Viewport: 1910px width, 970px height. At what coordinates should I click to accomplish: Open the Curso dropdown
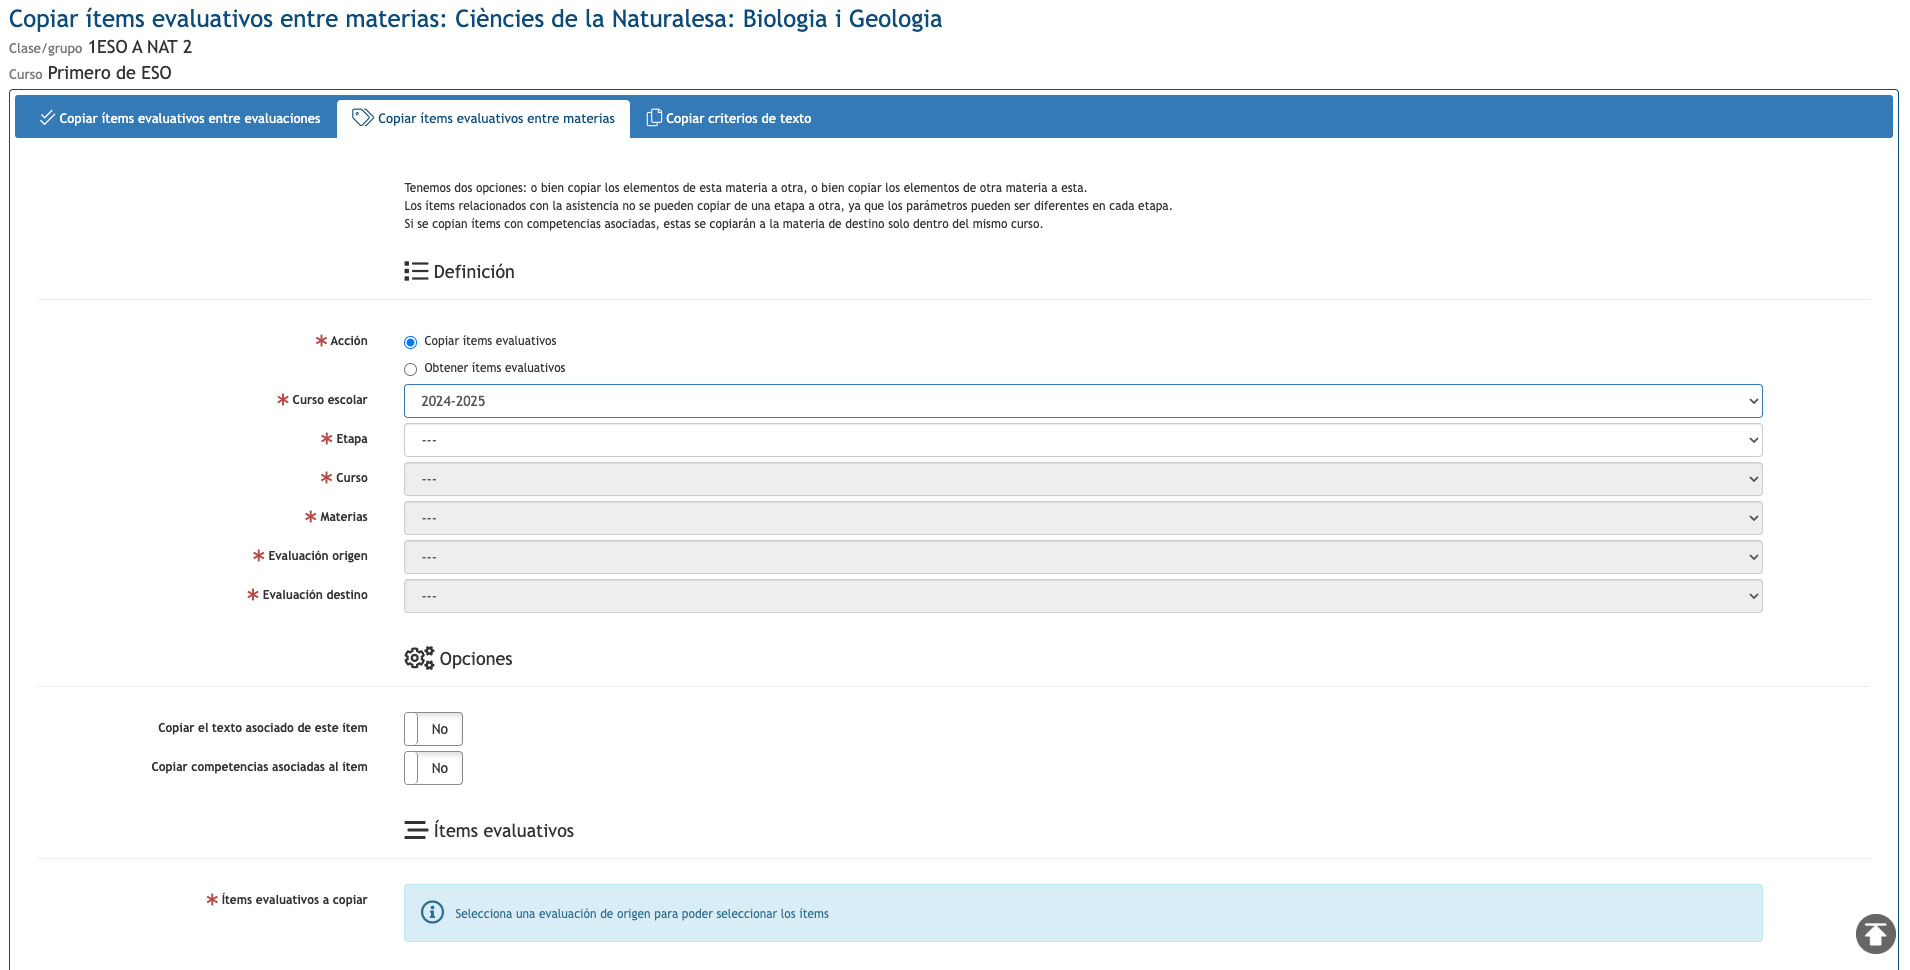pos(1083,479)
